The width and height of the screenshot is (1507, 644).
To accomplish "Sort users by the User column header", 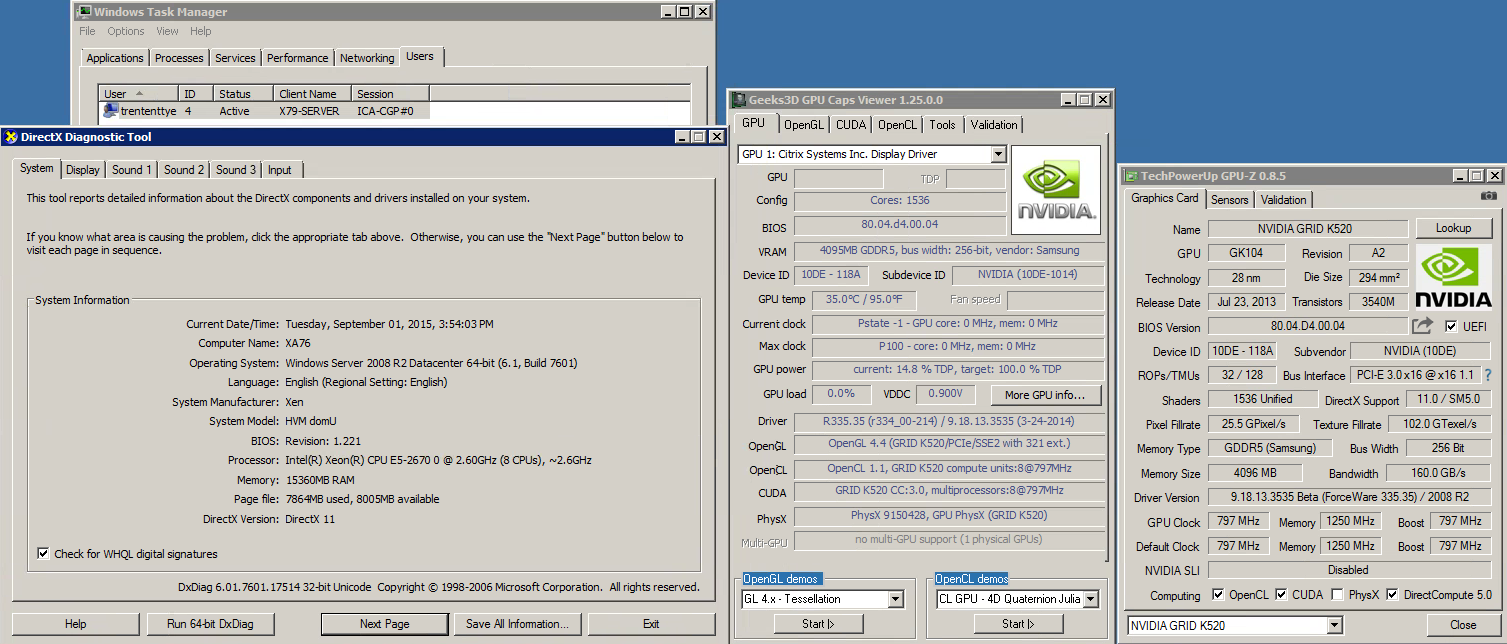I will [138, 94].
